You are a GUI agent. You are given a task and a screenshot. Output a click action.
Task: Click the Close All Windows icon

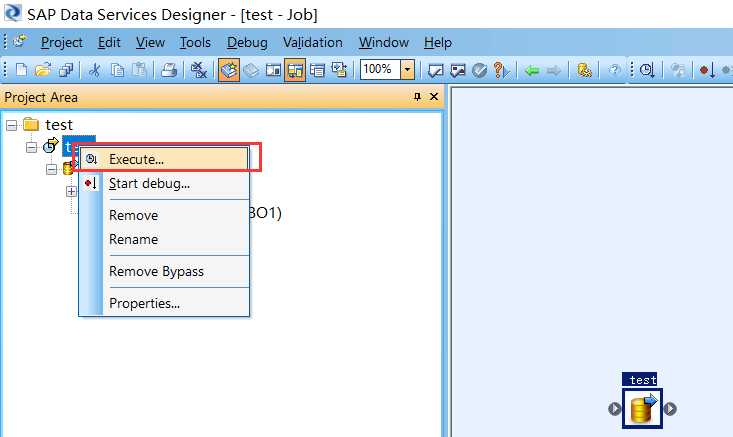pos(199,70)
